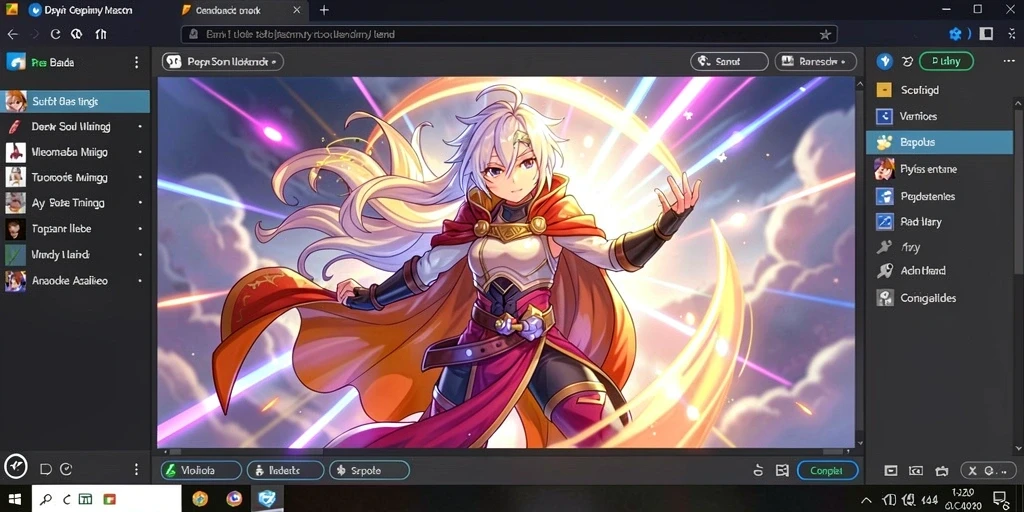
Task: Click the orange browser icon in taskbar
Action: [x=200, y=500]
